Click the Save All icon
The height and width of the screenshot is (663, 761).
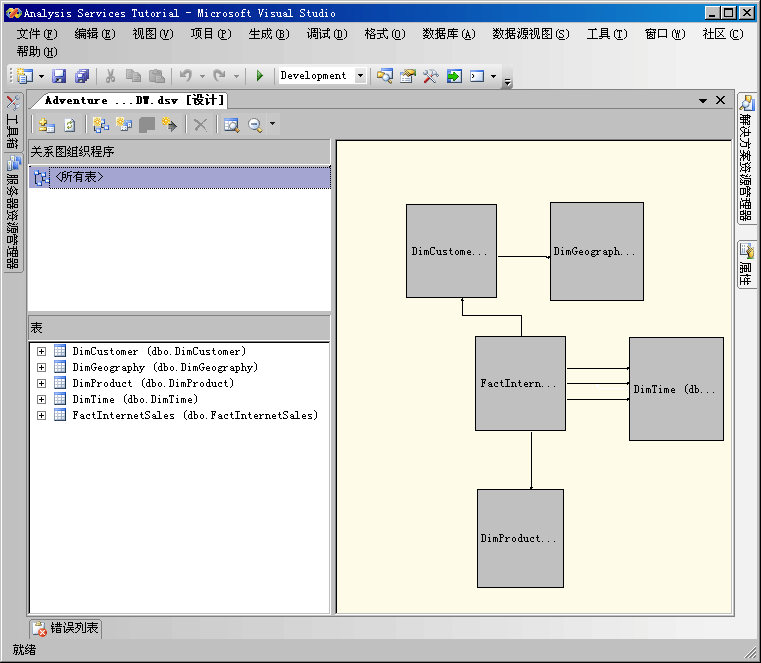82,76
